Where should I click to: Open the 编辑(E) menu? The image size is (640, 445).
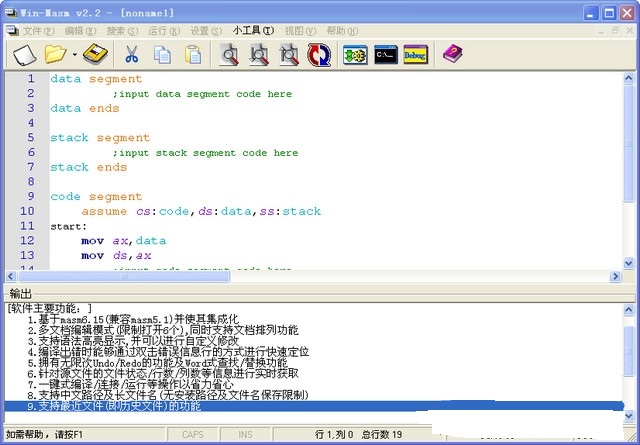tap(80, 31)
